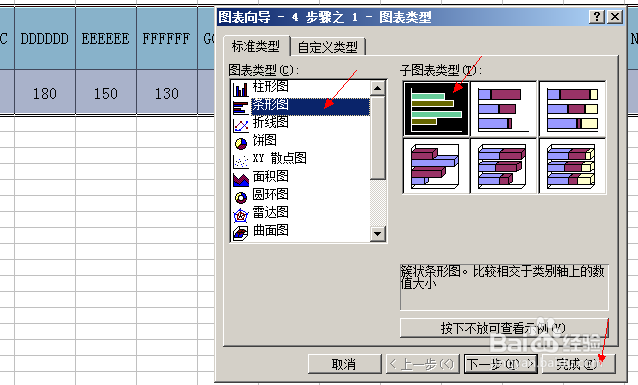Image resolution: width=638 pixels, height=385 pixels.
Task: Select the cell containing 150
Action: point(106,93)
